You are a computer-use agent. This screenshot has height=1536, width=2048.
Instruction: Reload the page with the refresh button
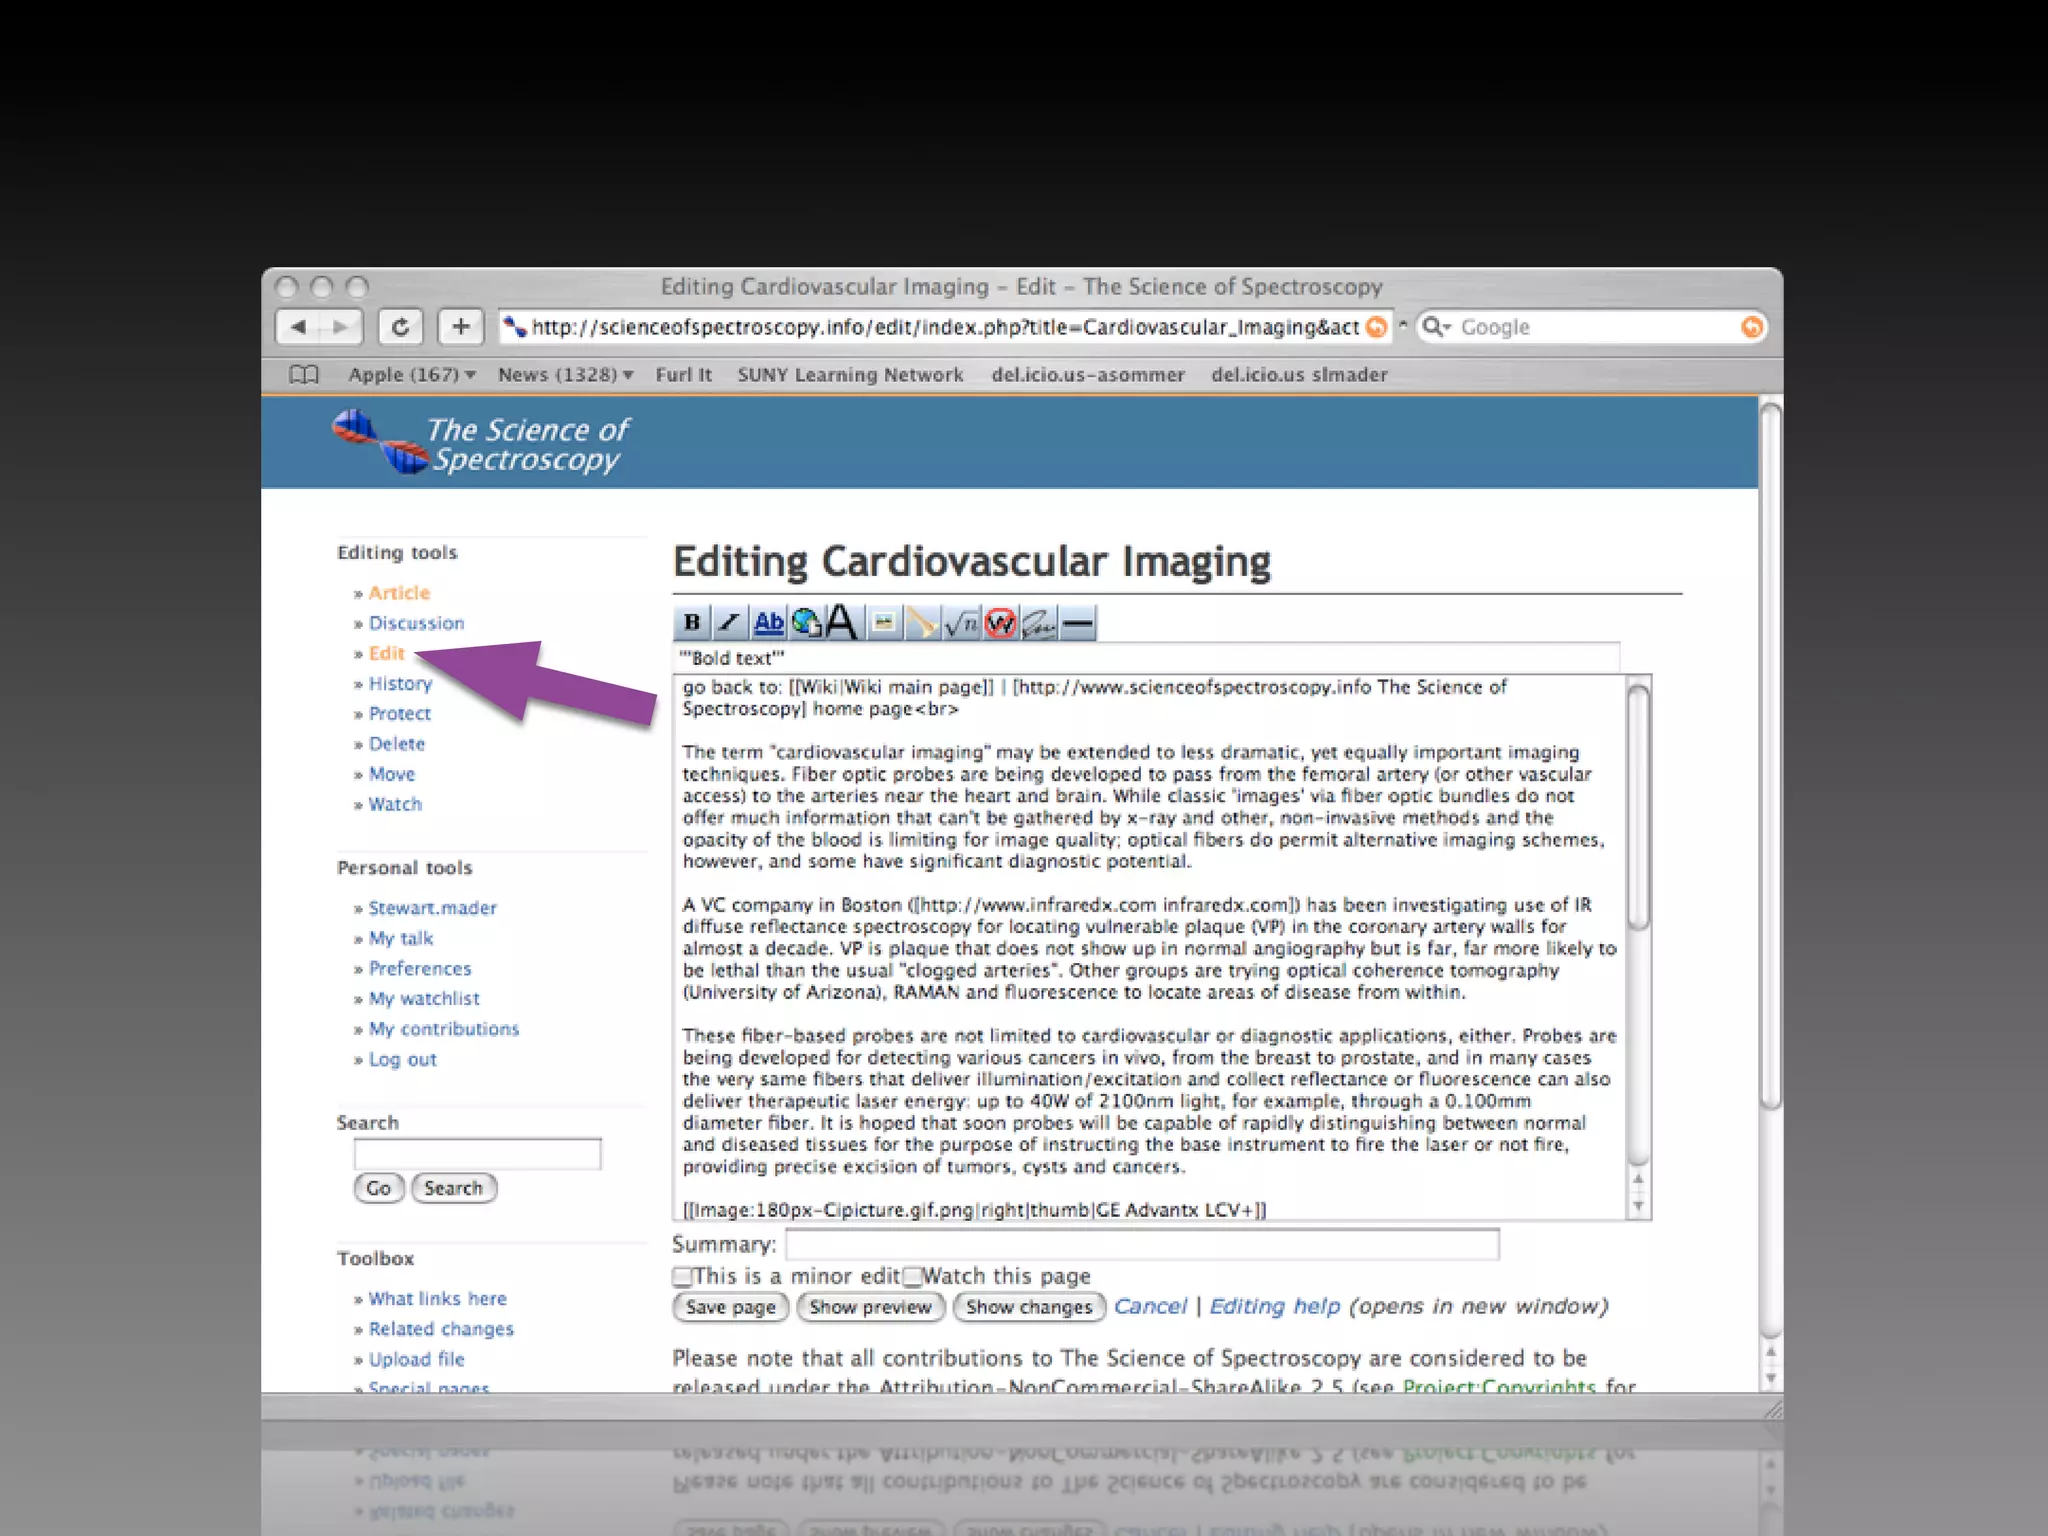pos(401,327)
